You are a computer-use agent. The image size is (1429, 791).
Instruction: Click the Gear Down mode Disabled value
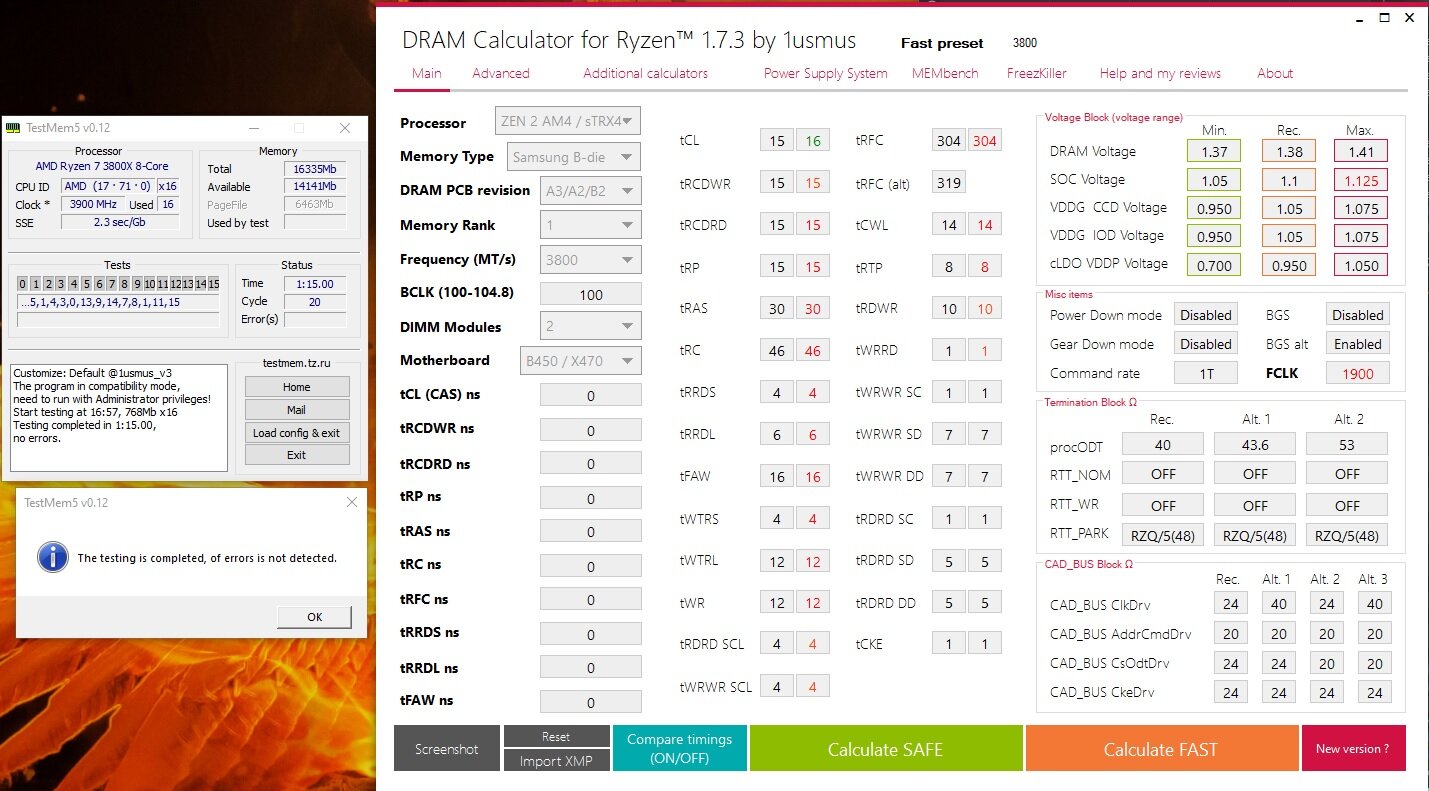(x=1205, y=344)
